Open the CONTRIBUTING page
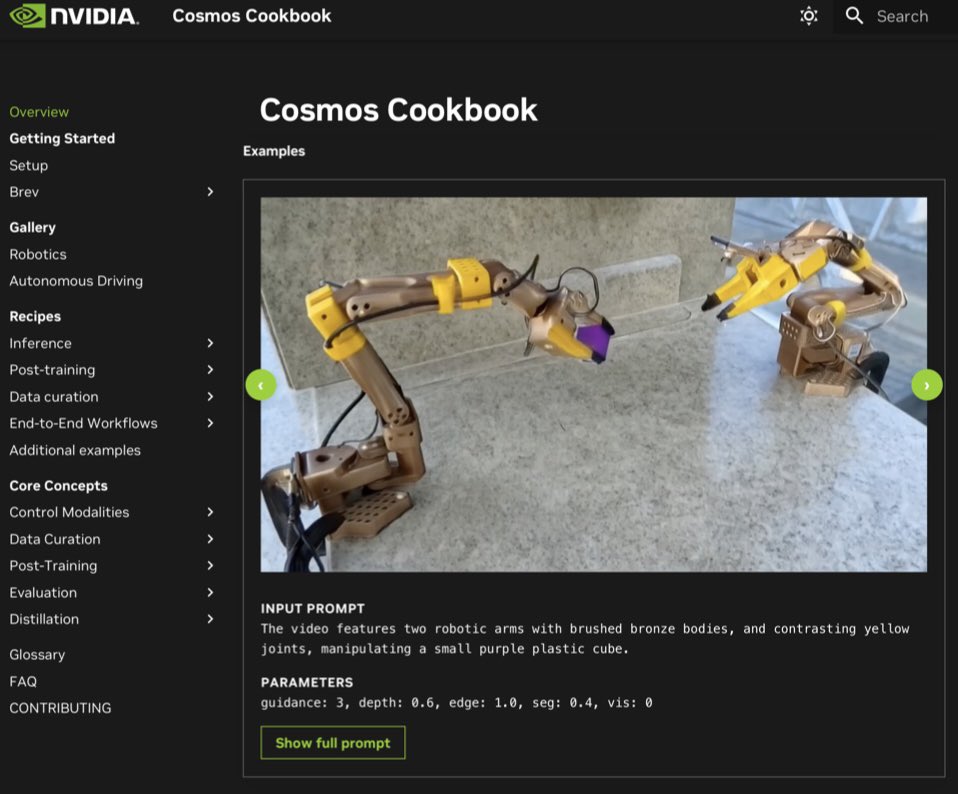This screenshot has height=794, width=958. pyautogui.click(x=60, y=708)
